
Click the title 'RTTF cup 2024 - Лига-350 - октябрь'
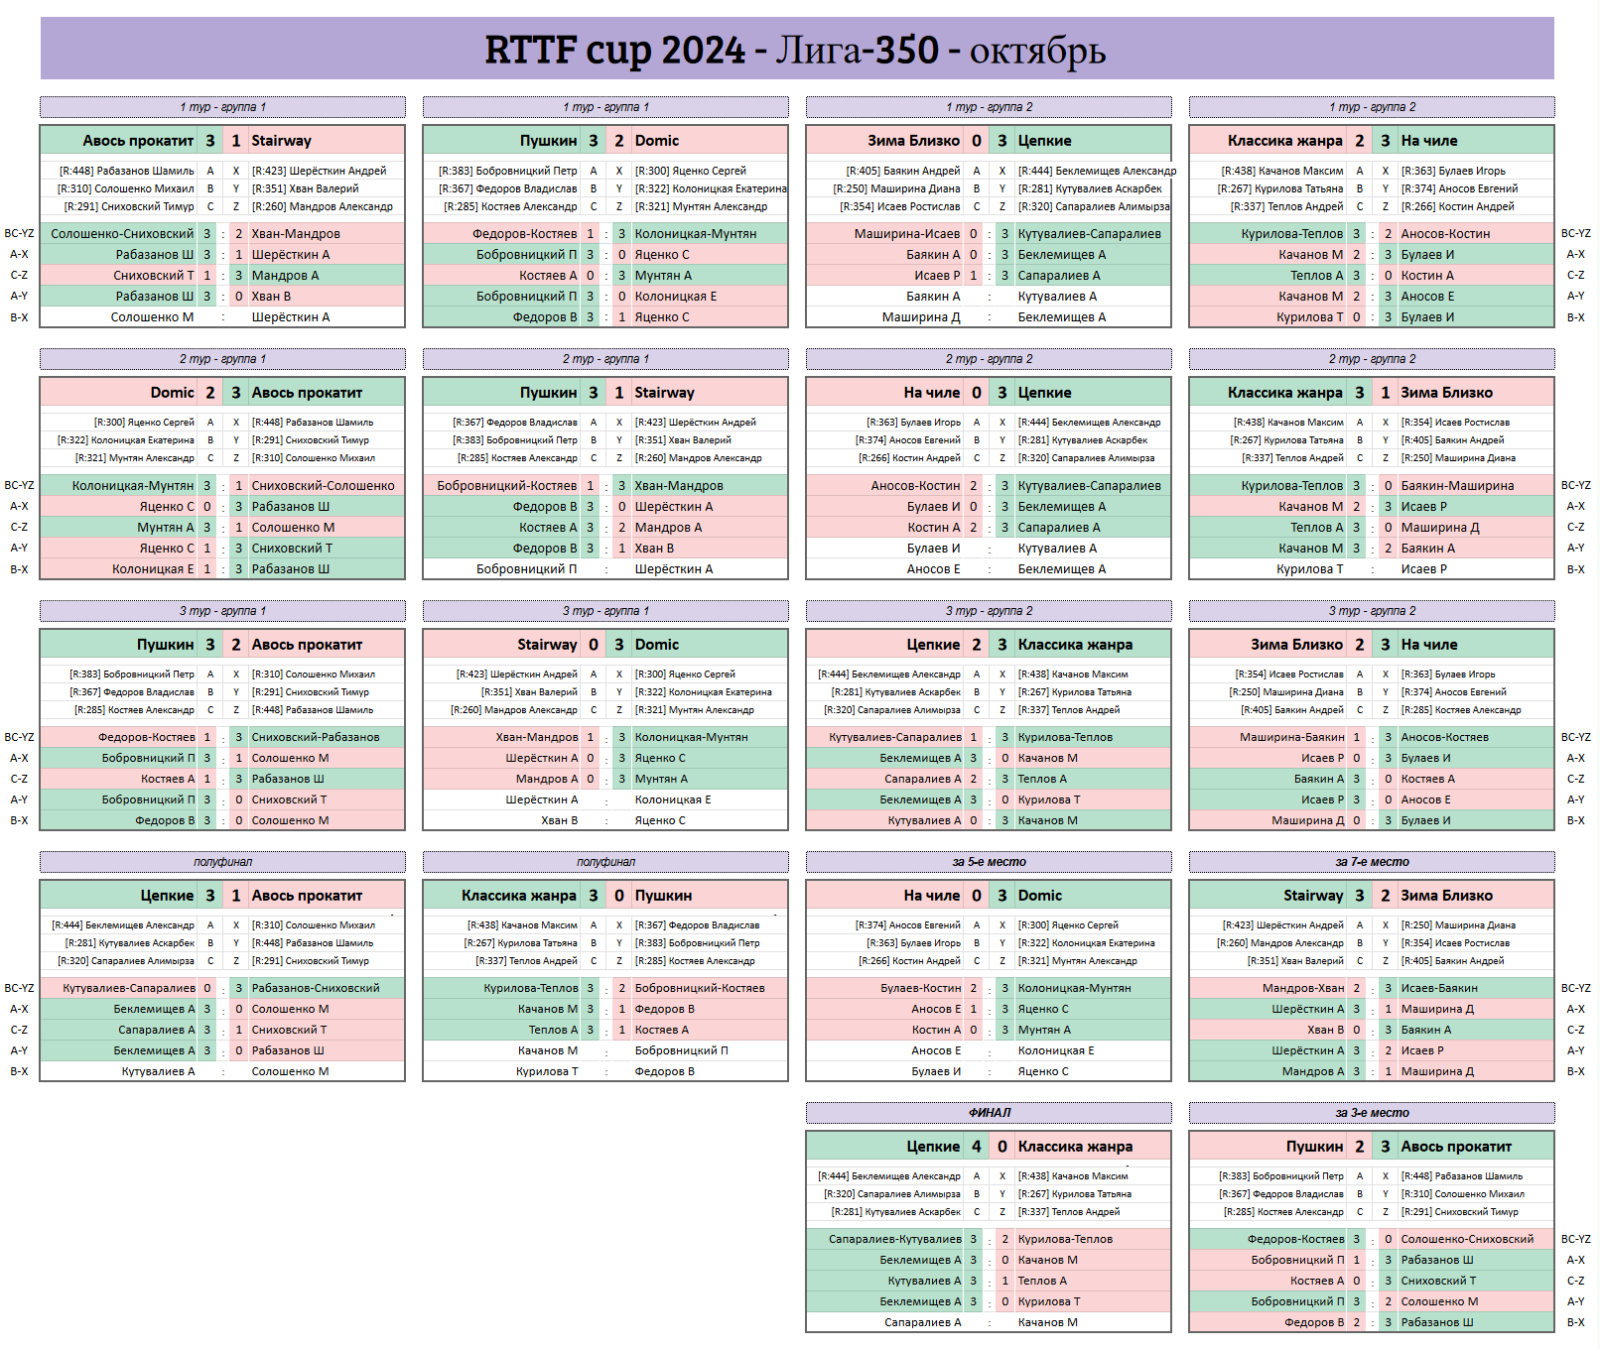796,49
